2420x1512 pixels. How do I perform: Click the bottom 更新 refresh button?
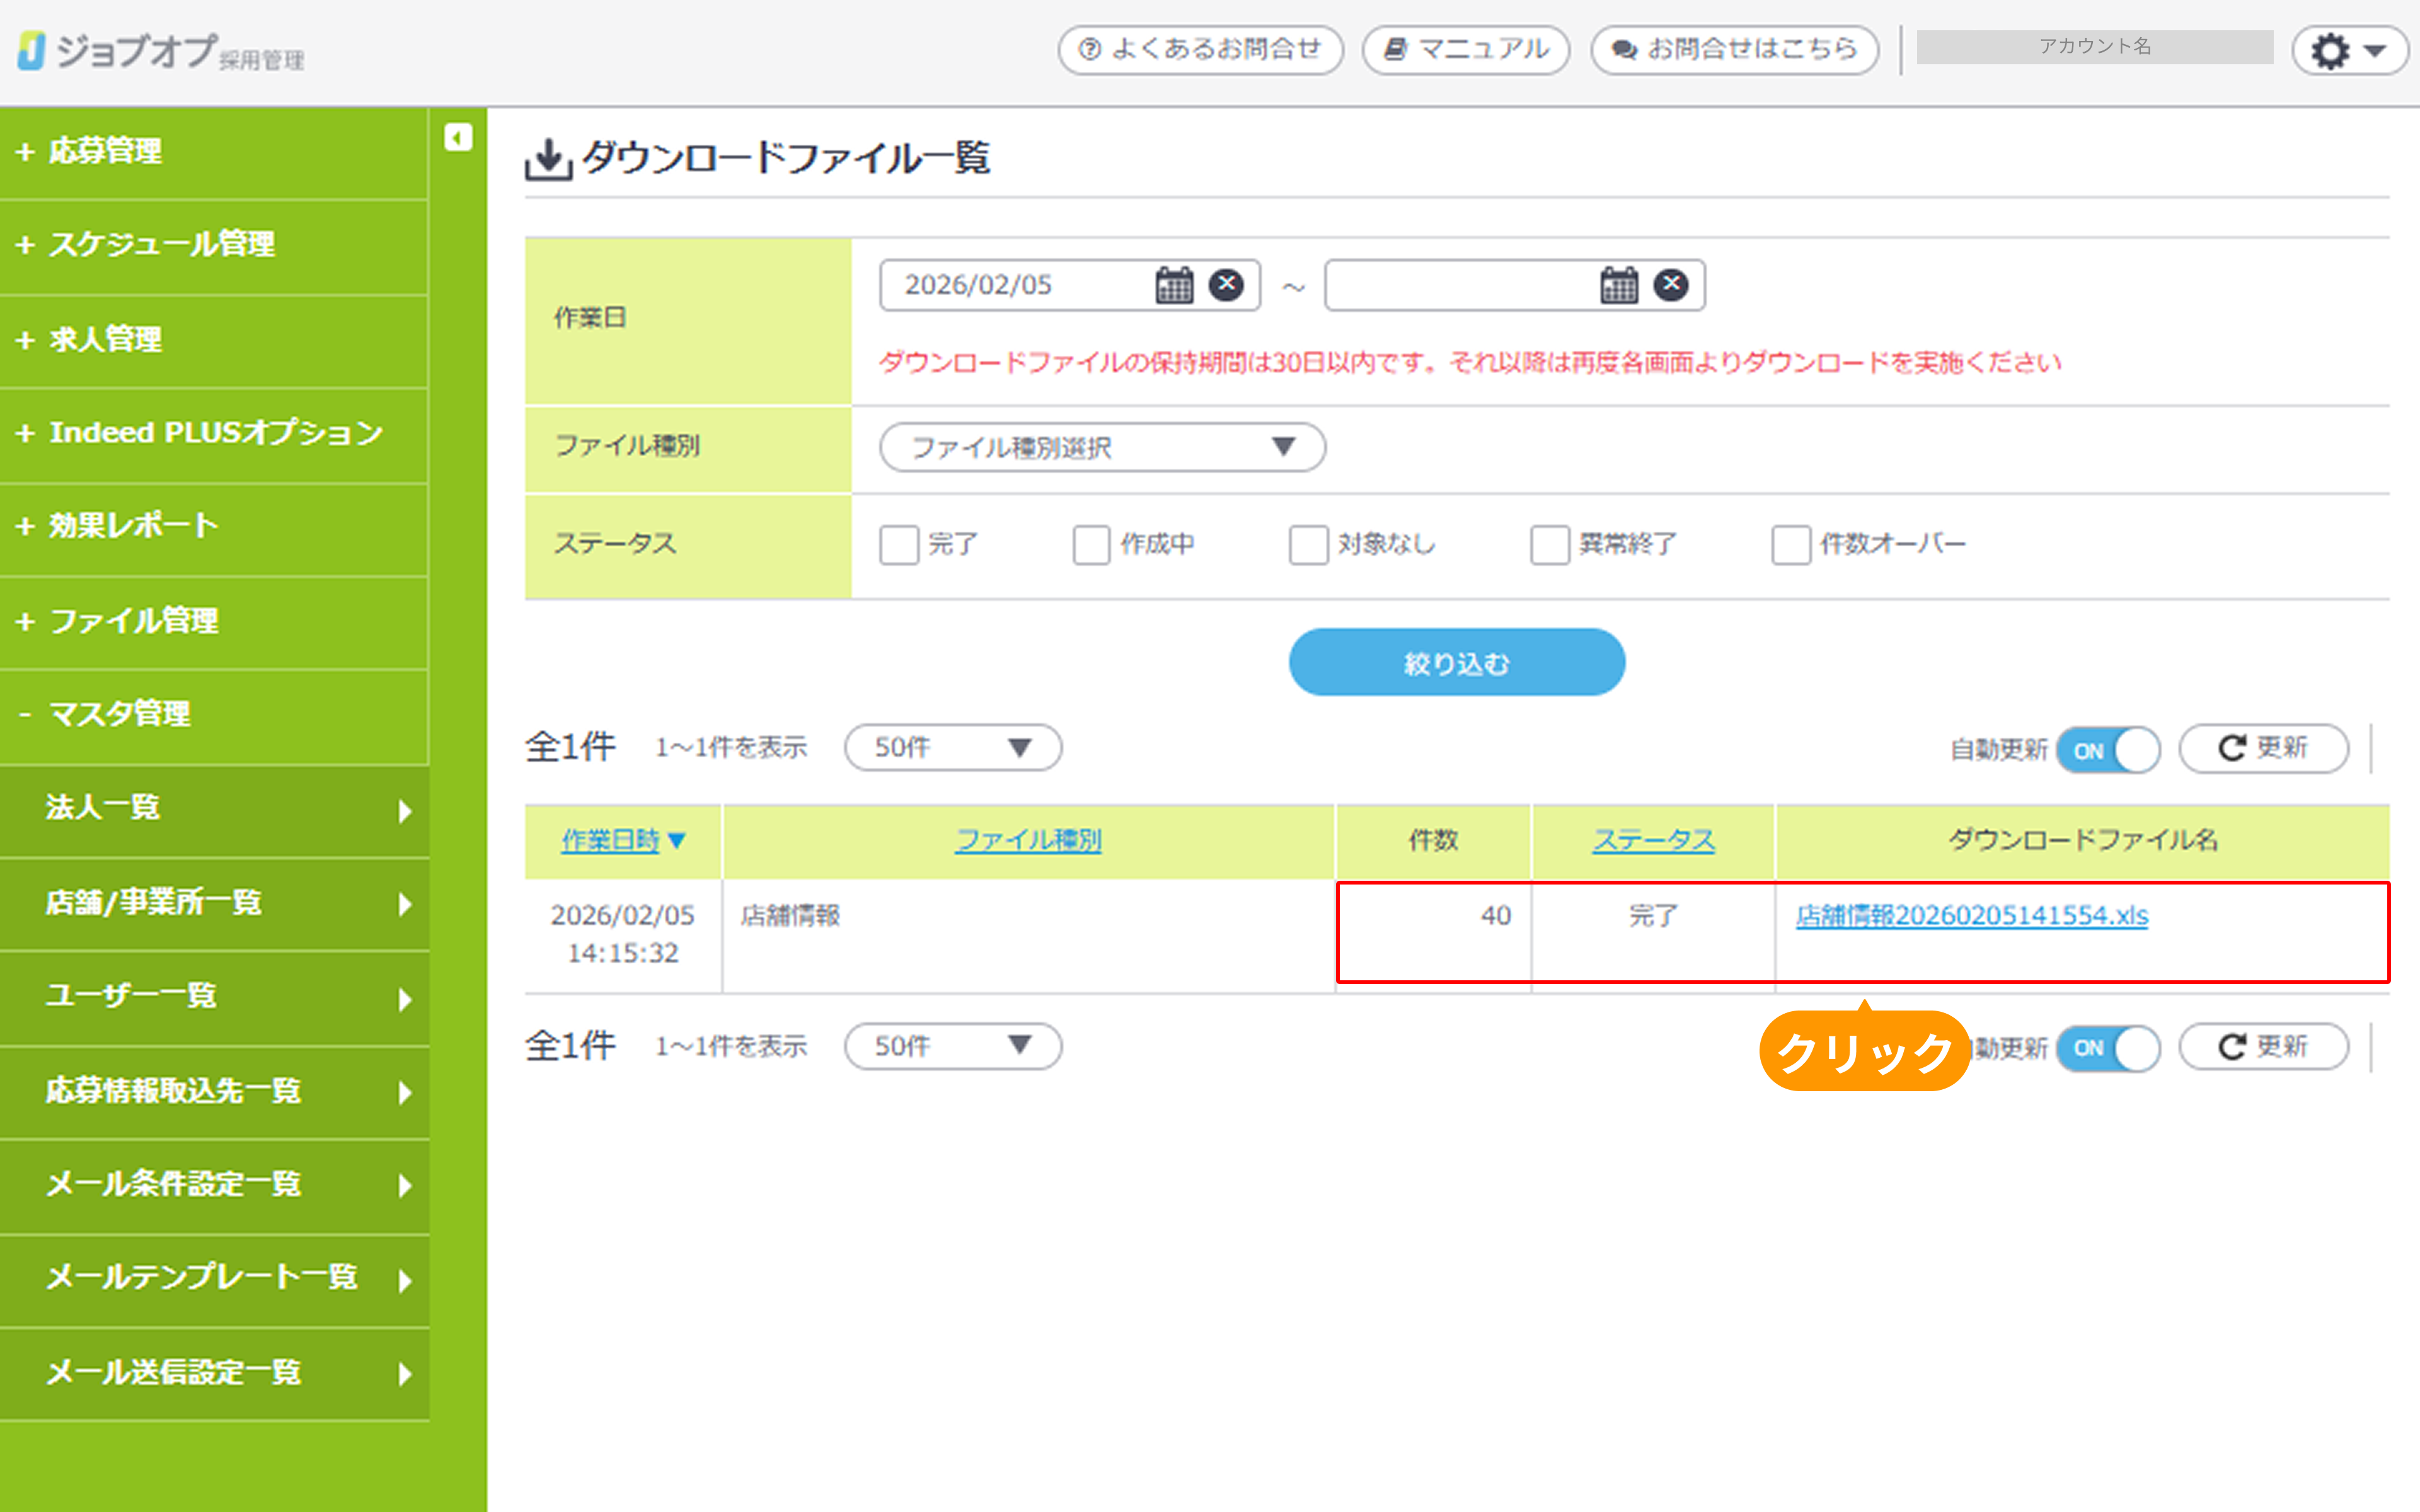tap(2263, 1047)
